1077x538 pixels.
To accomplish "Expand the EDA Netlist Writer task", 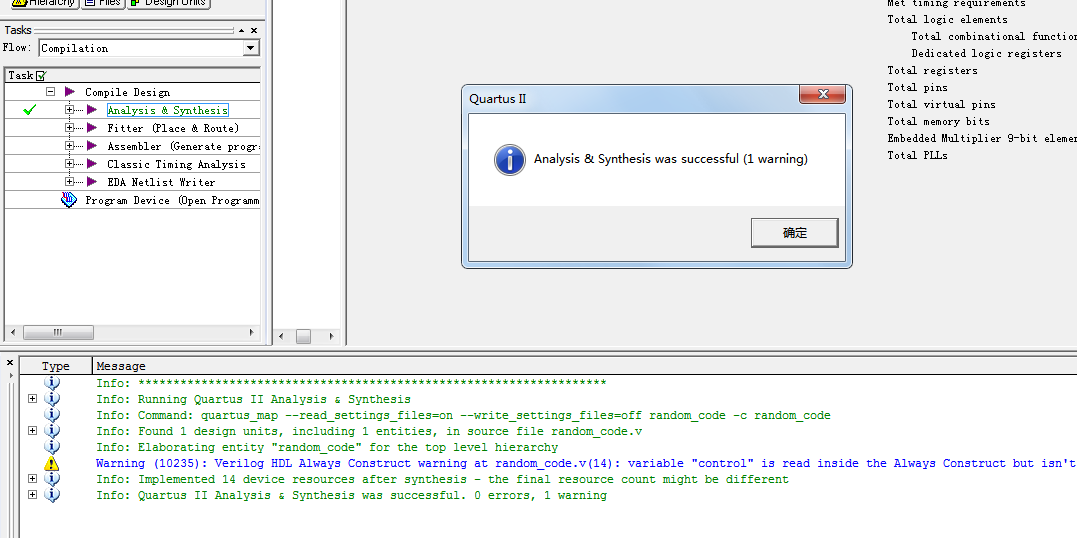I will coord(69,181).
